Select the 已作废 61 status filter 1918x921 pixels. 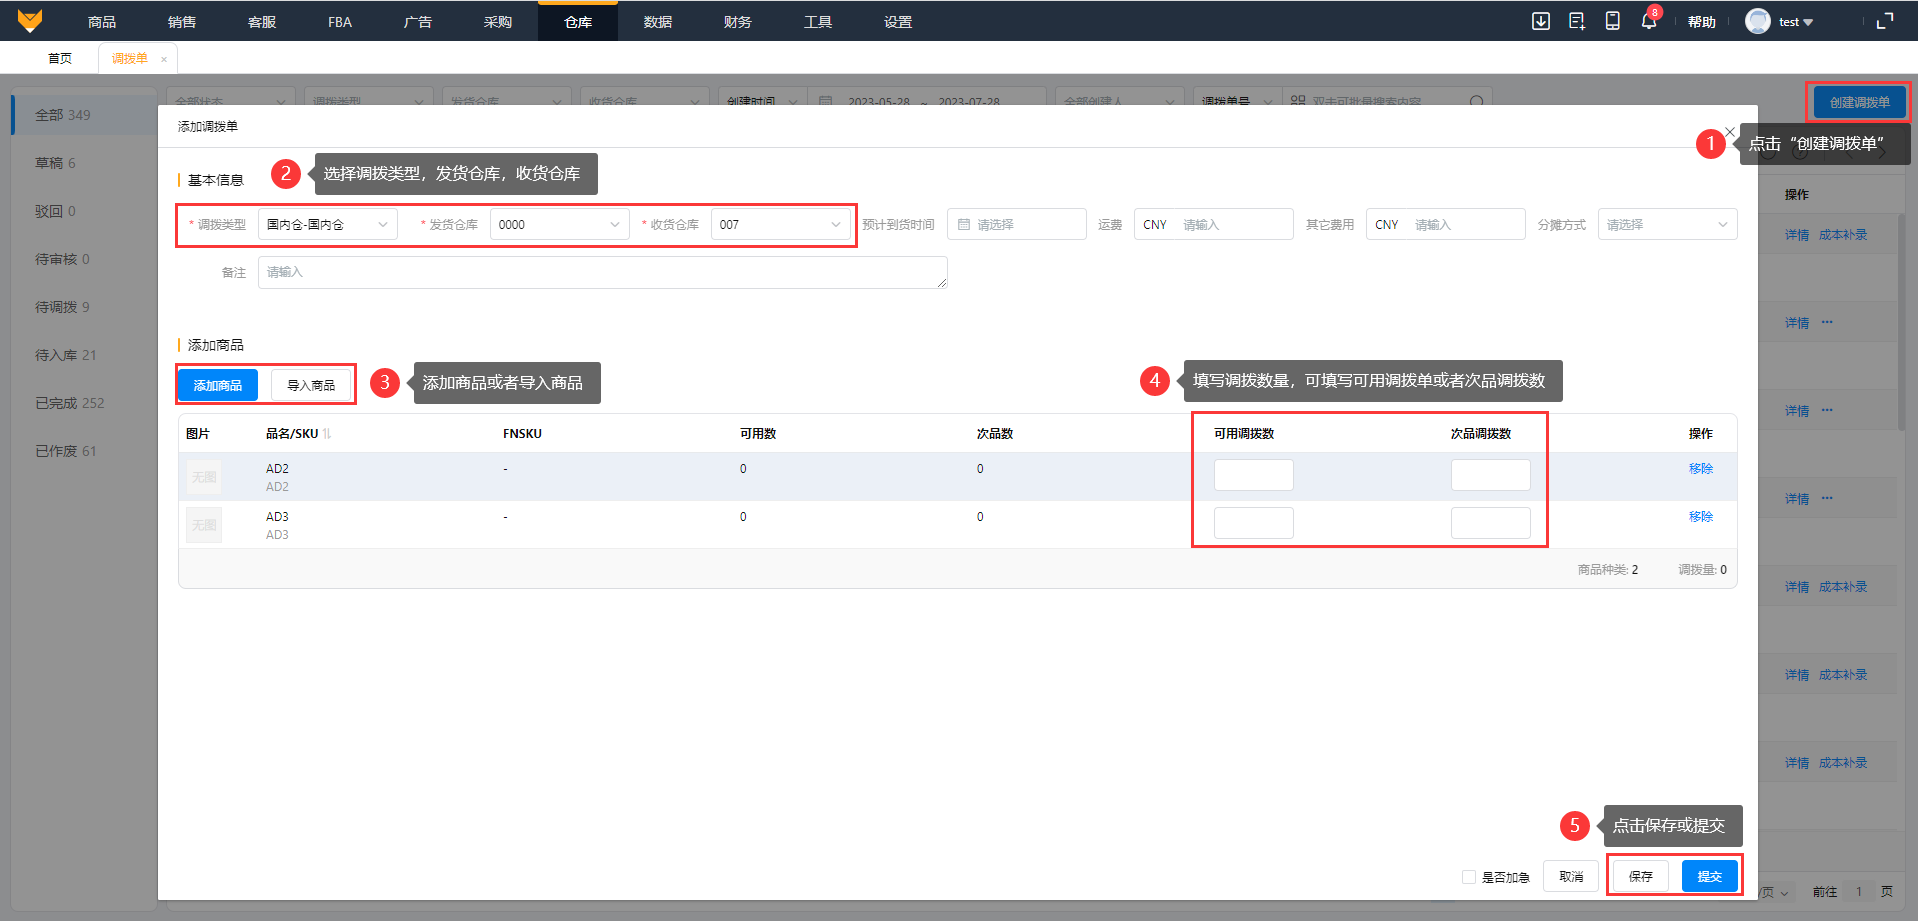(84, 451)
